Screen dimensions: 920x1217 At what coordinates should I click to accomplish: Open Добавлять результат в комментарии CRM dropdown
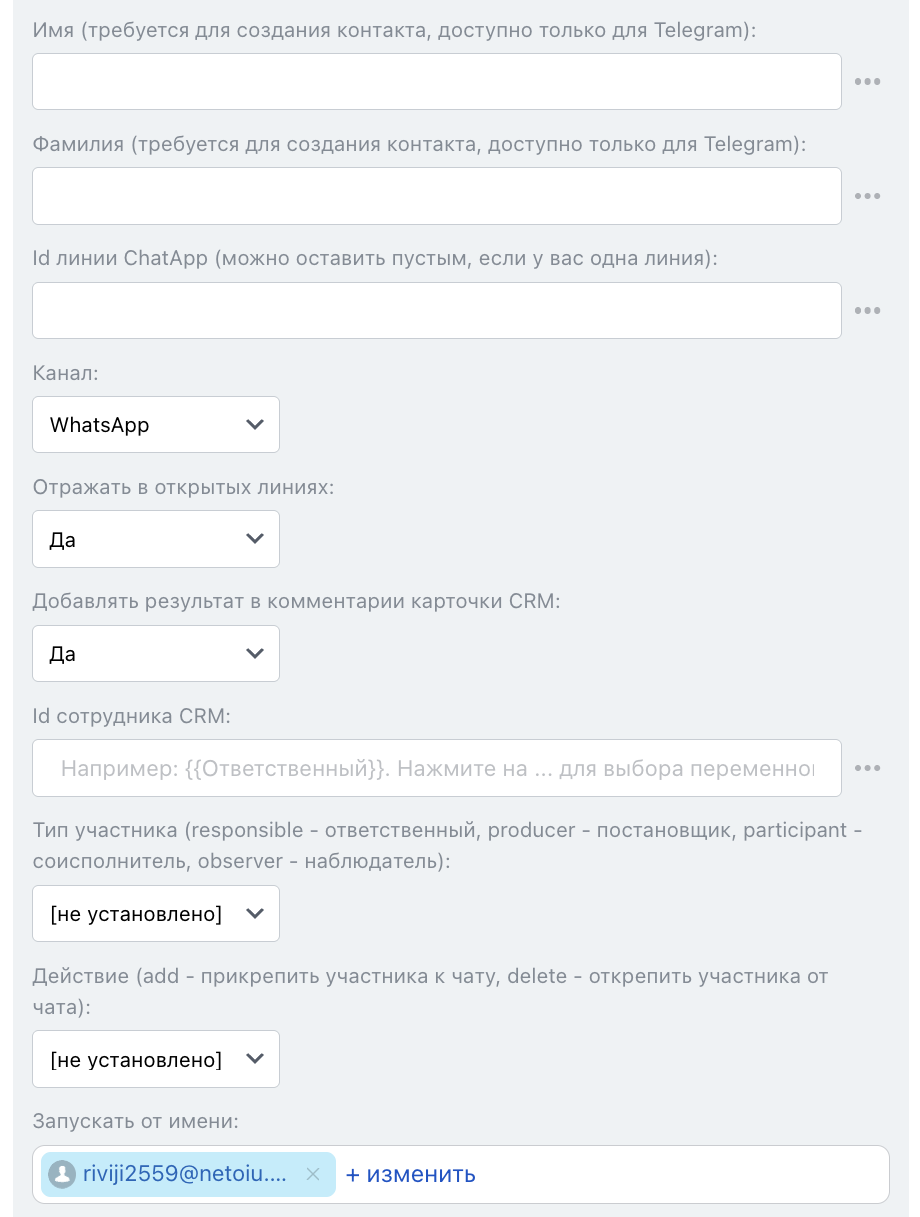155,654
